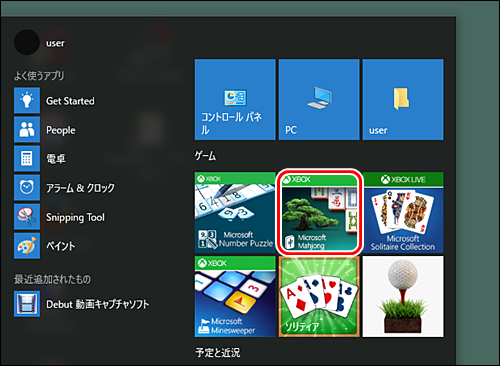This screenshot has height=366, width=500.
Task: Click the よく使うアプリ section heading
Action: coord(39,76)
